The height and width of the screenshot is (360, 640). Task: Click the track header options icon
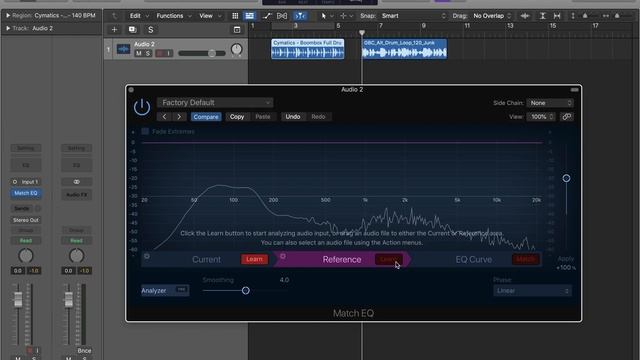click(237, 29)
